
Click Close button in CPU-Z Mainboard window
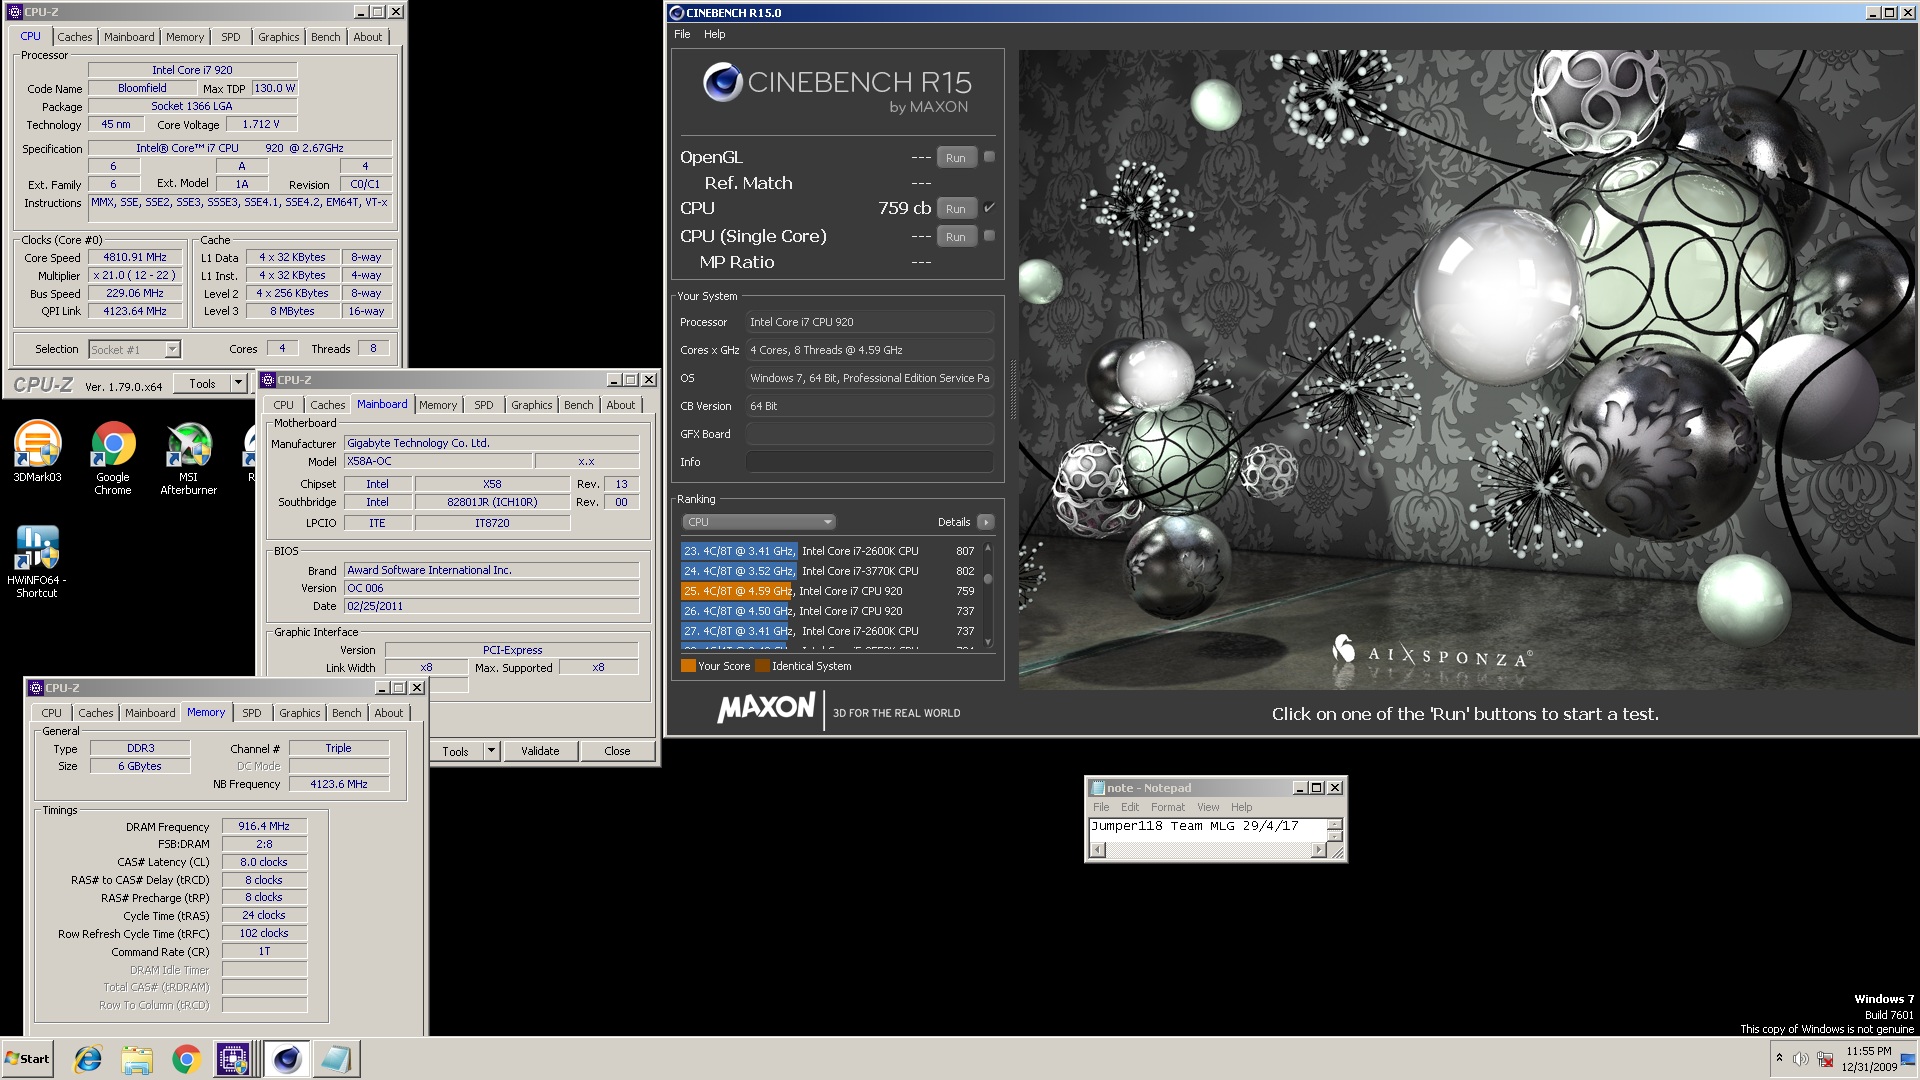tap(617, 751)
